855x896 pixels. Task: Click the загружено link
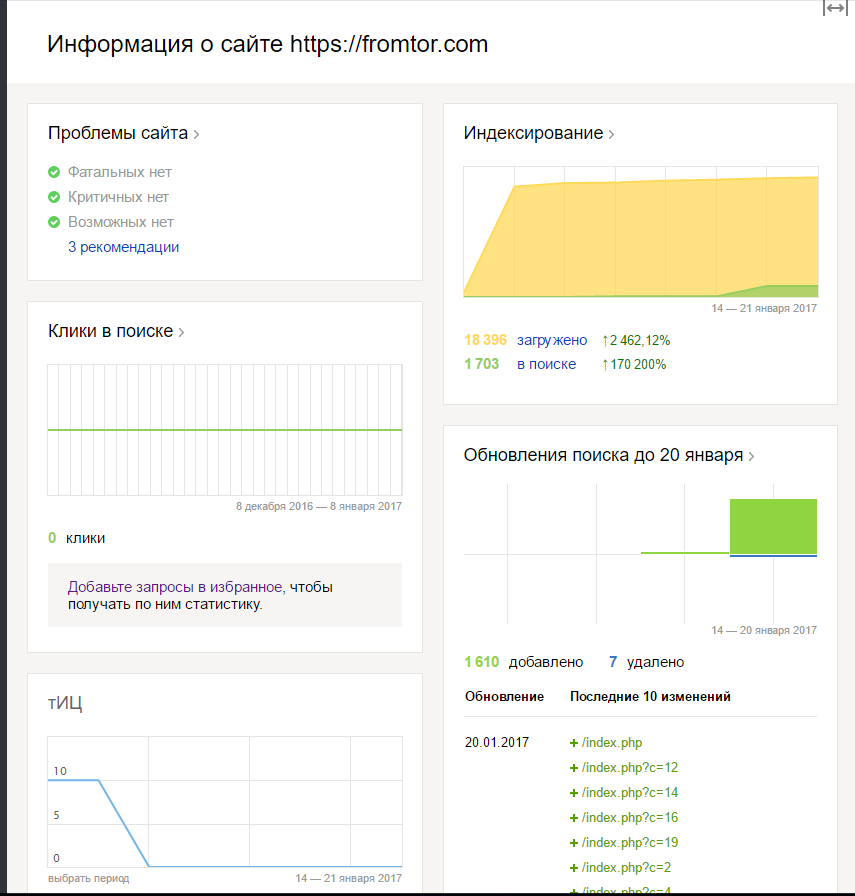(x=552, y=340)
